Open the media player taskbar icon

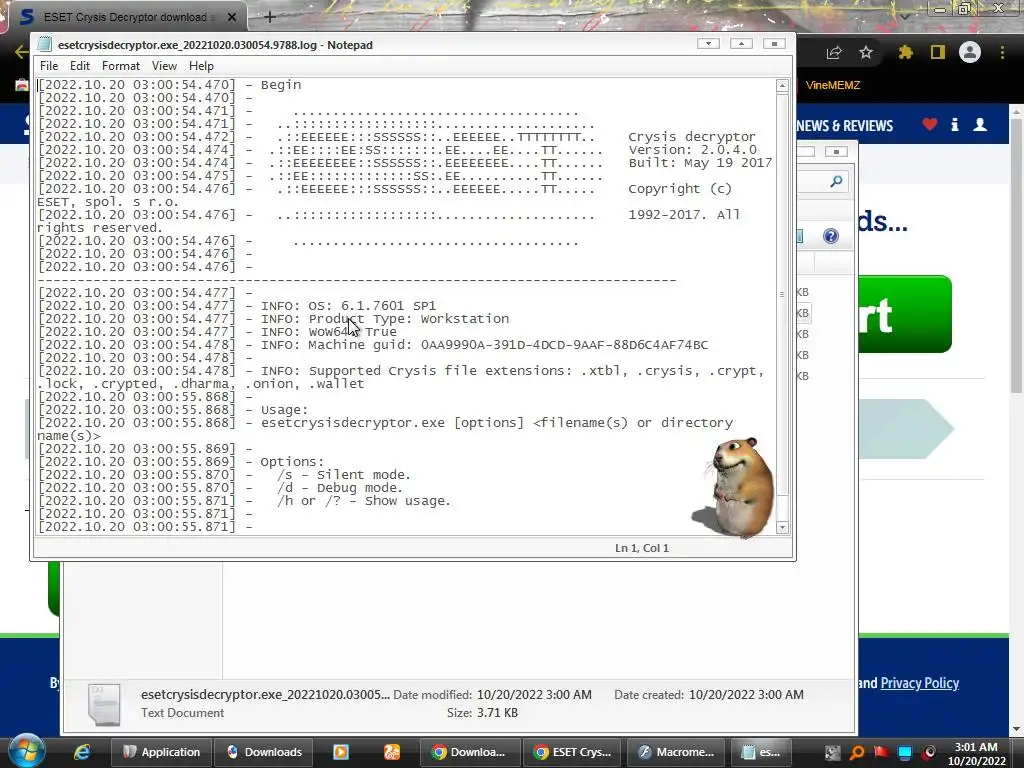[341, 752]
